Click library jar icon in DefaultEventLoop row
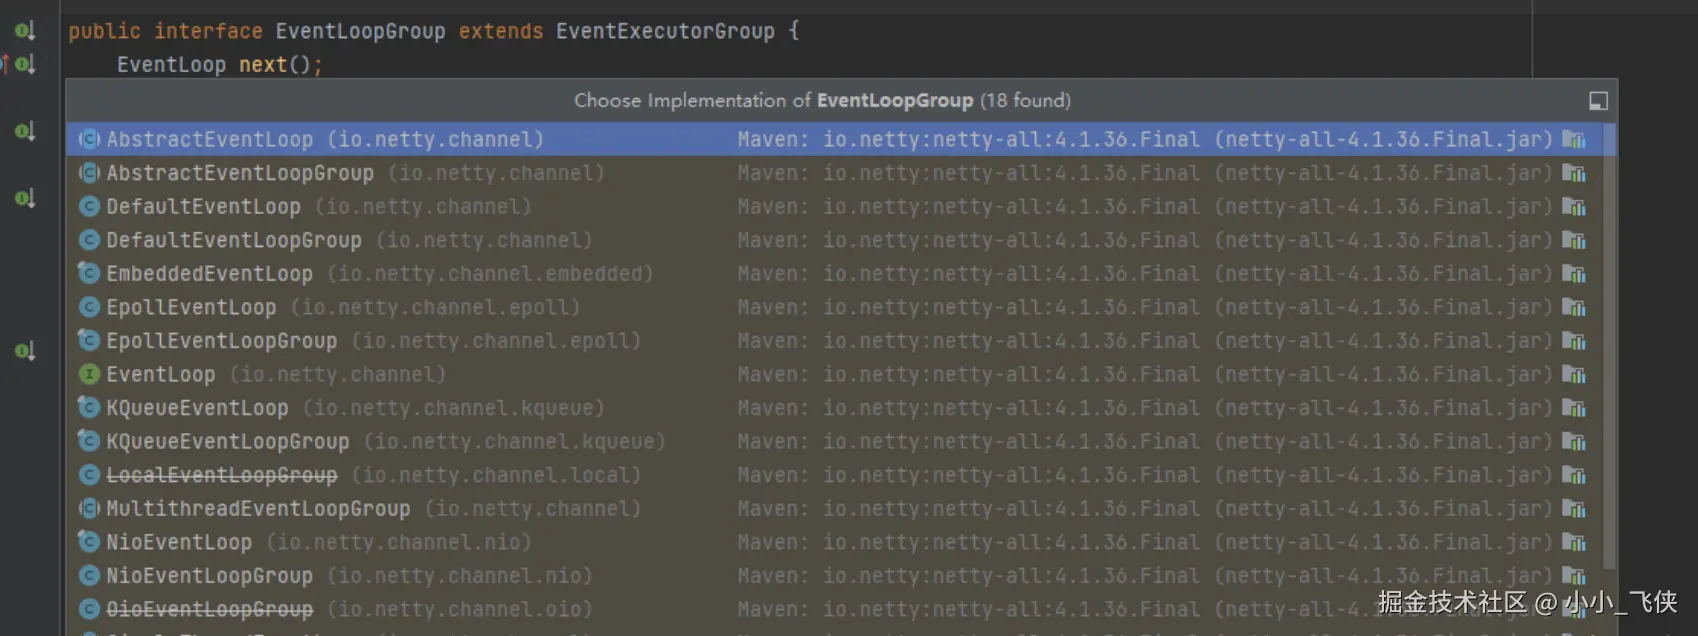 [1574, 207]
